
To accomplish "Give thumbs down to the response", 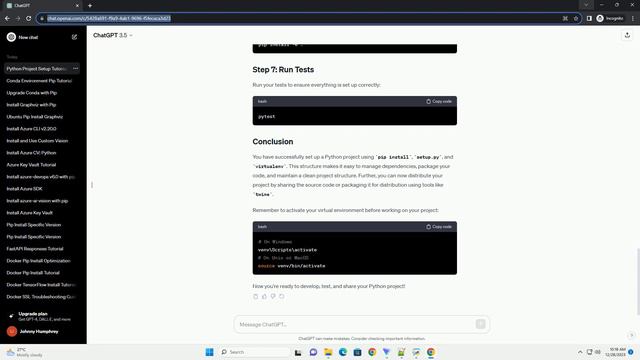I will [273, 296].
